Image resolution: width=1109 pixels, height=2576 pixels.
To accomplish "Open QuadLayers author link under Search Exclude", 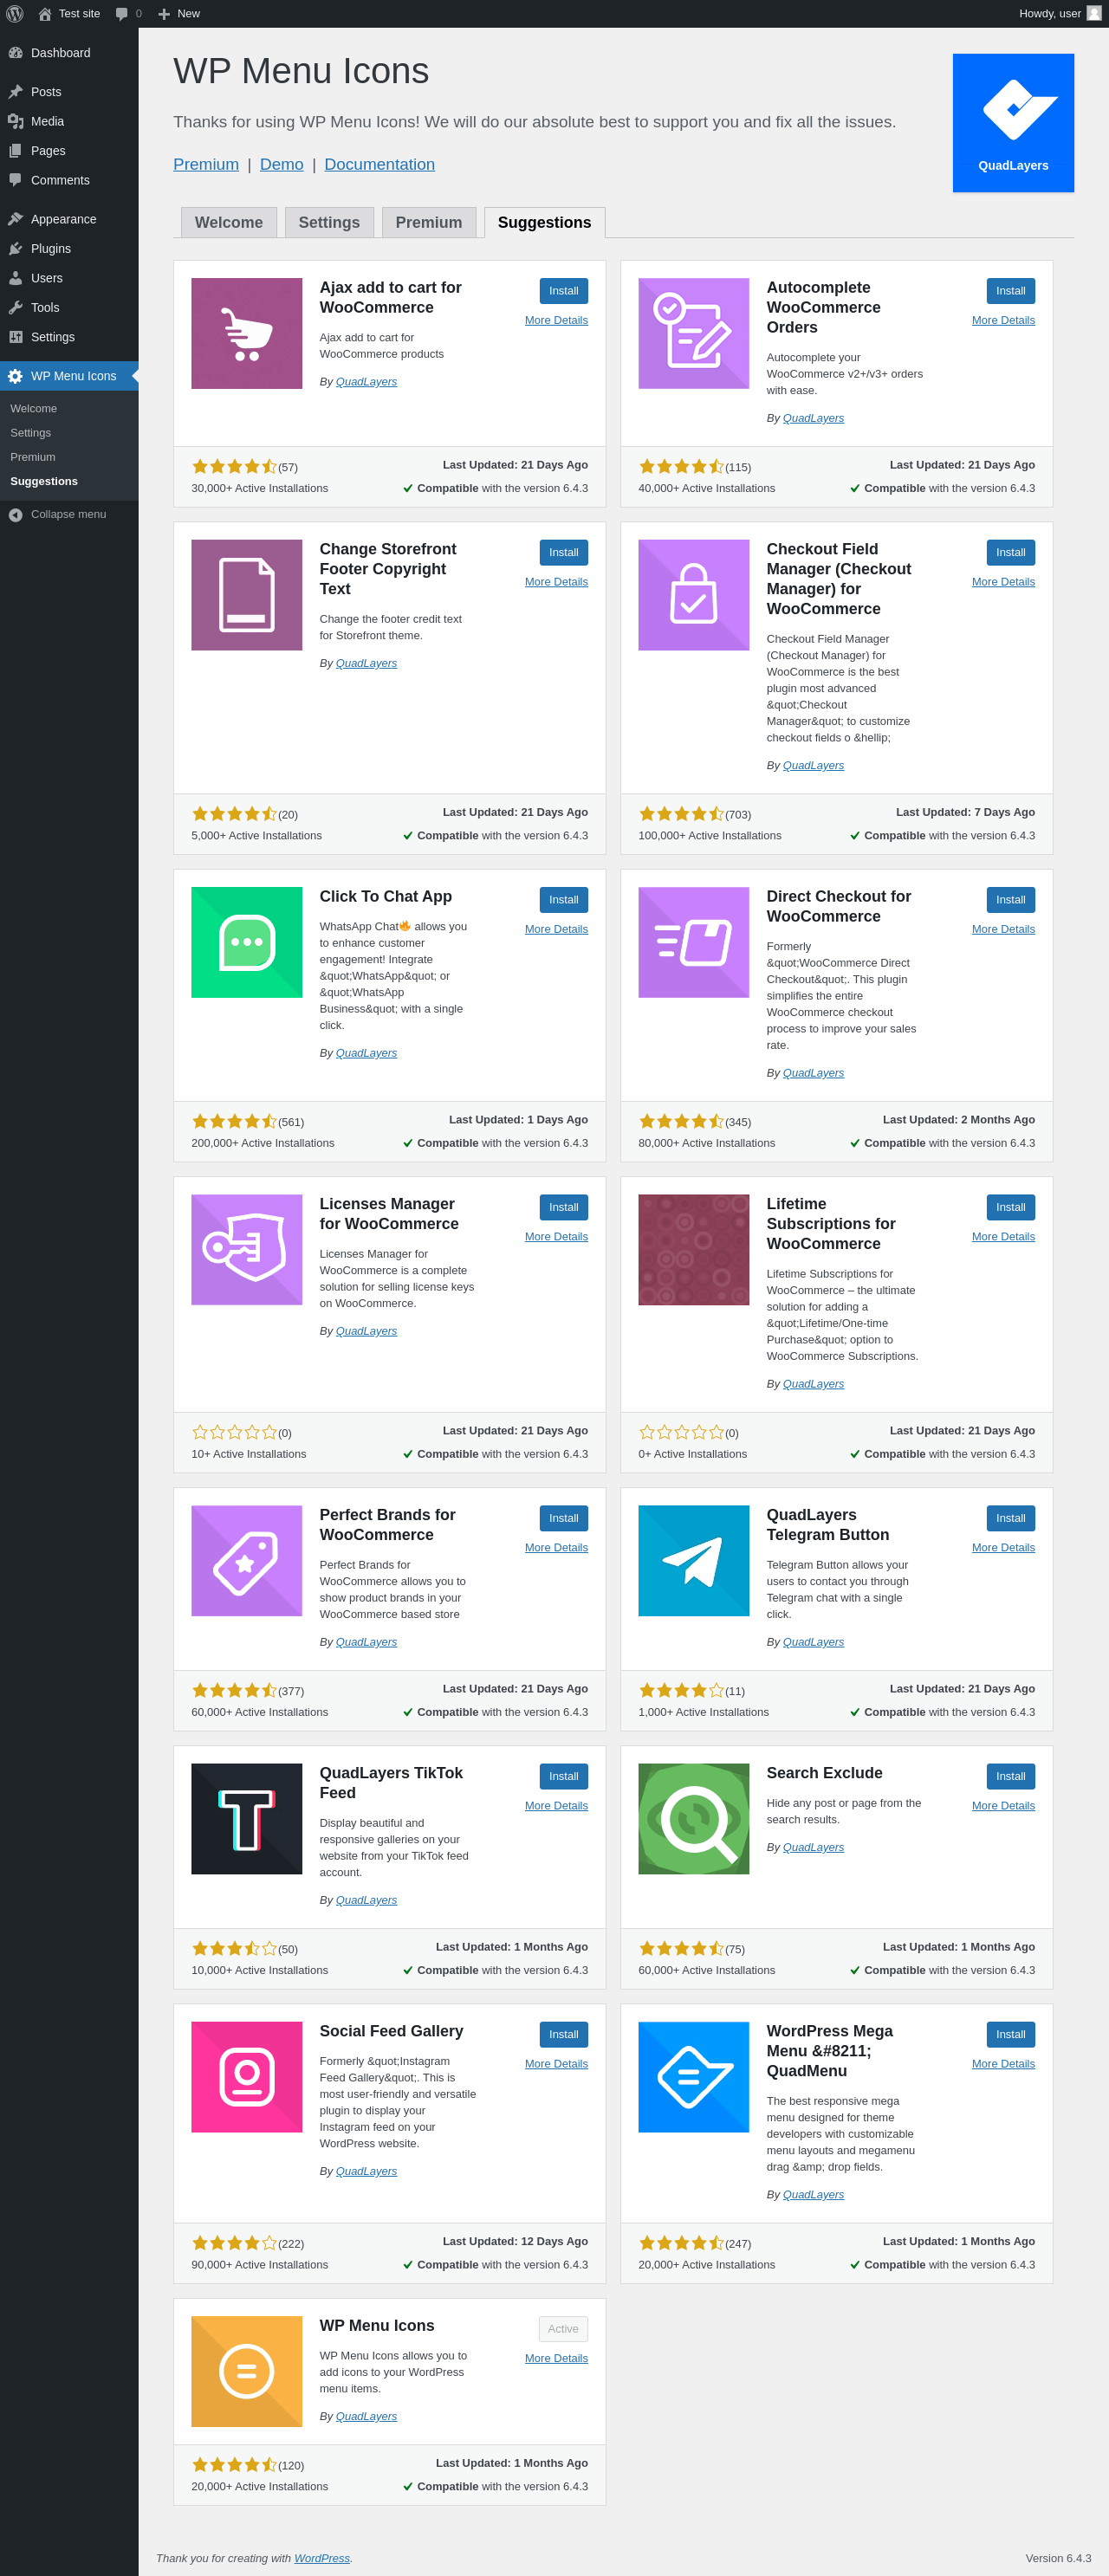I will point(813,1847).
